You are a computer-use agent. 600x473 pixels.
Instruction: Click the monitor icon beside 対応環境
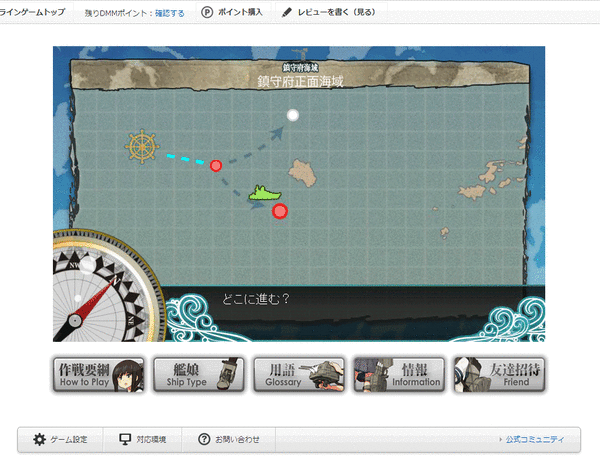[x=125, y=439]
